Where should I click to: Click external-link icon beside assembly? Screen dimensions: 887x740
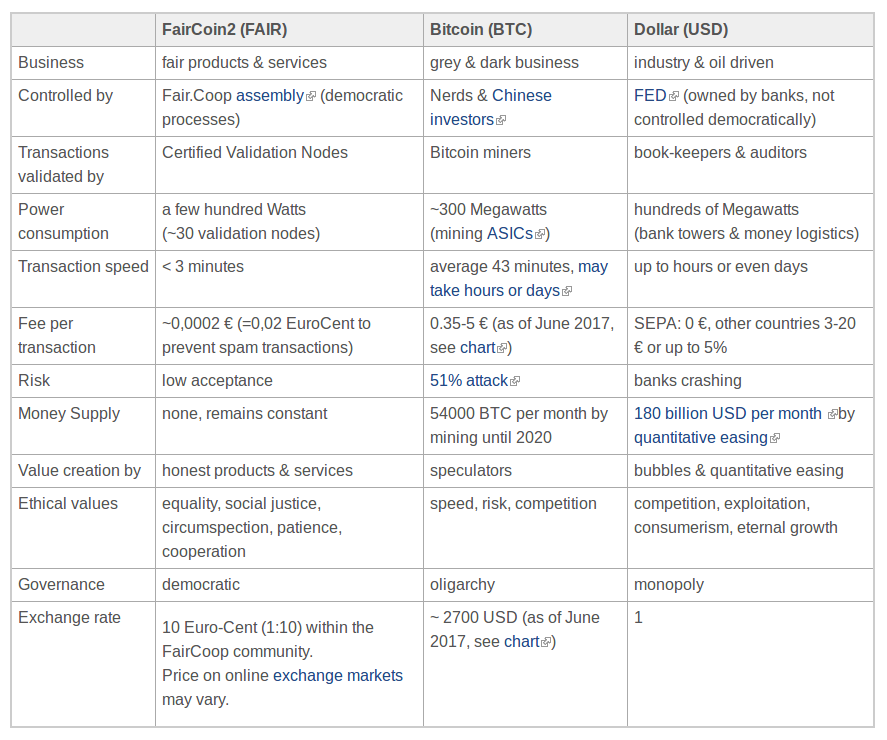pos(311,97)
